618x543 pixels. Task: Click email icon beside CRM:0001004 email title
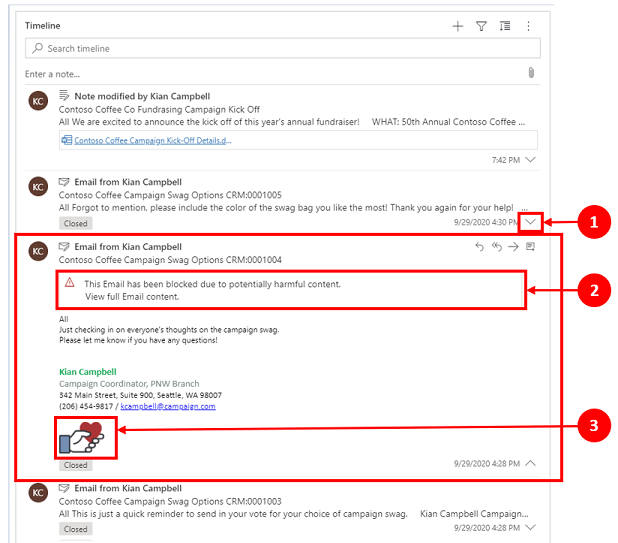pos(64,246)
